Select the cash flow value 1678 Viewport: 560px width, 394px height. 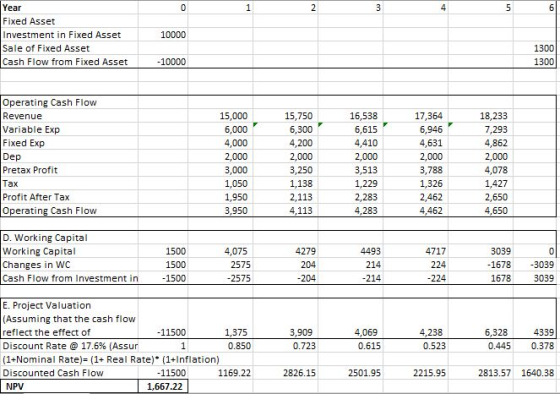[x=500, y=278]
